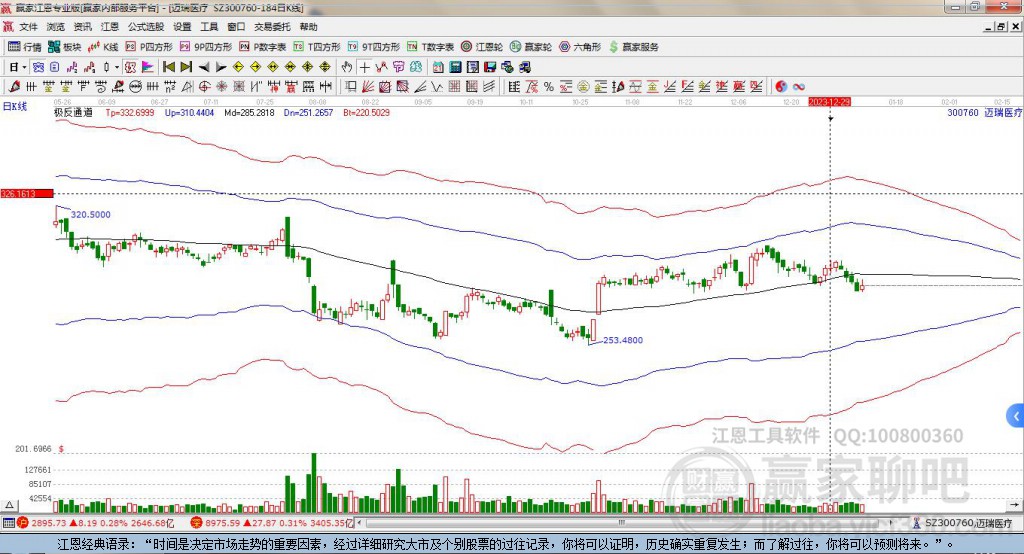Expand the candlestick style dropdown arrow

point(117,67)
